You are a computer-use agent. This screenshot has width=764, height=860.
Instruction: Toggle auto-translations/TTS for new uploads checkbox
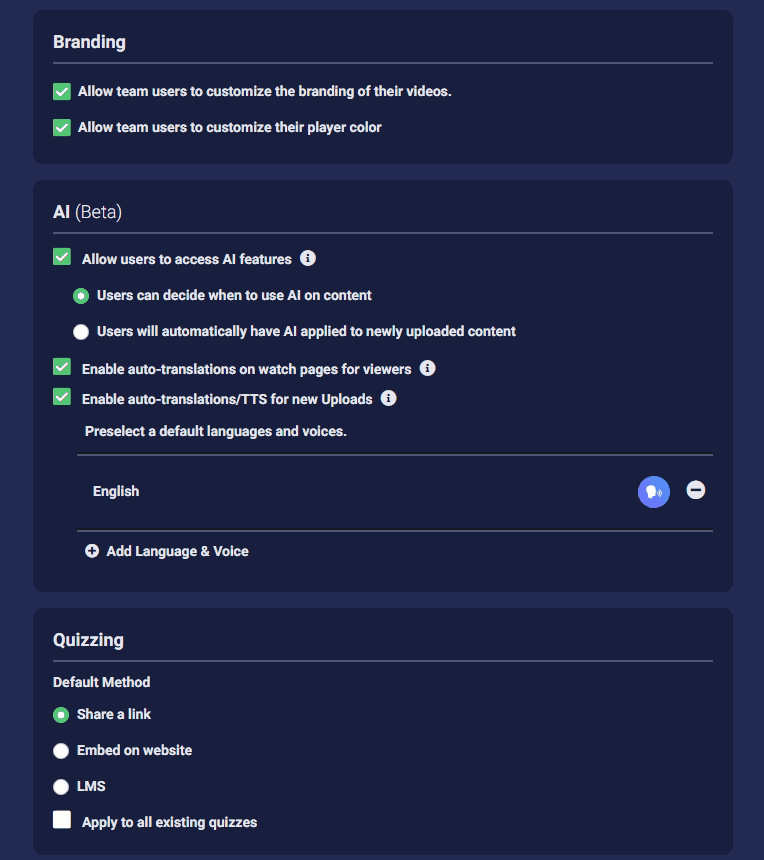pyautogui.click(x=62, y=397)
